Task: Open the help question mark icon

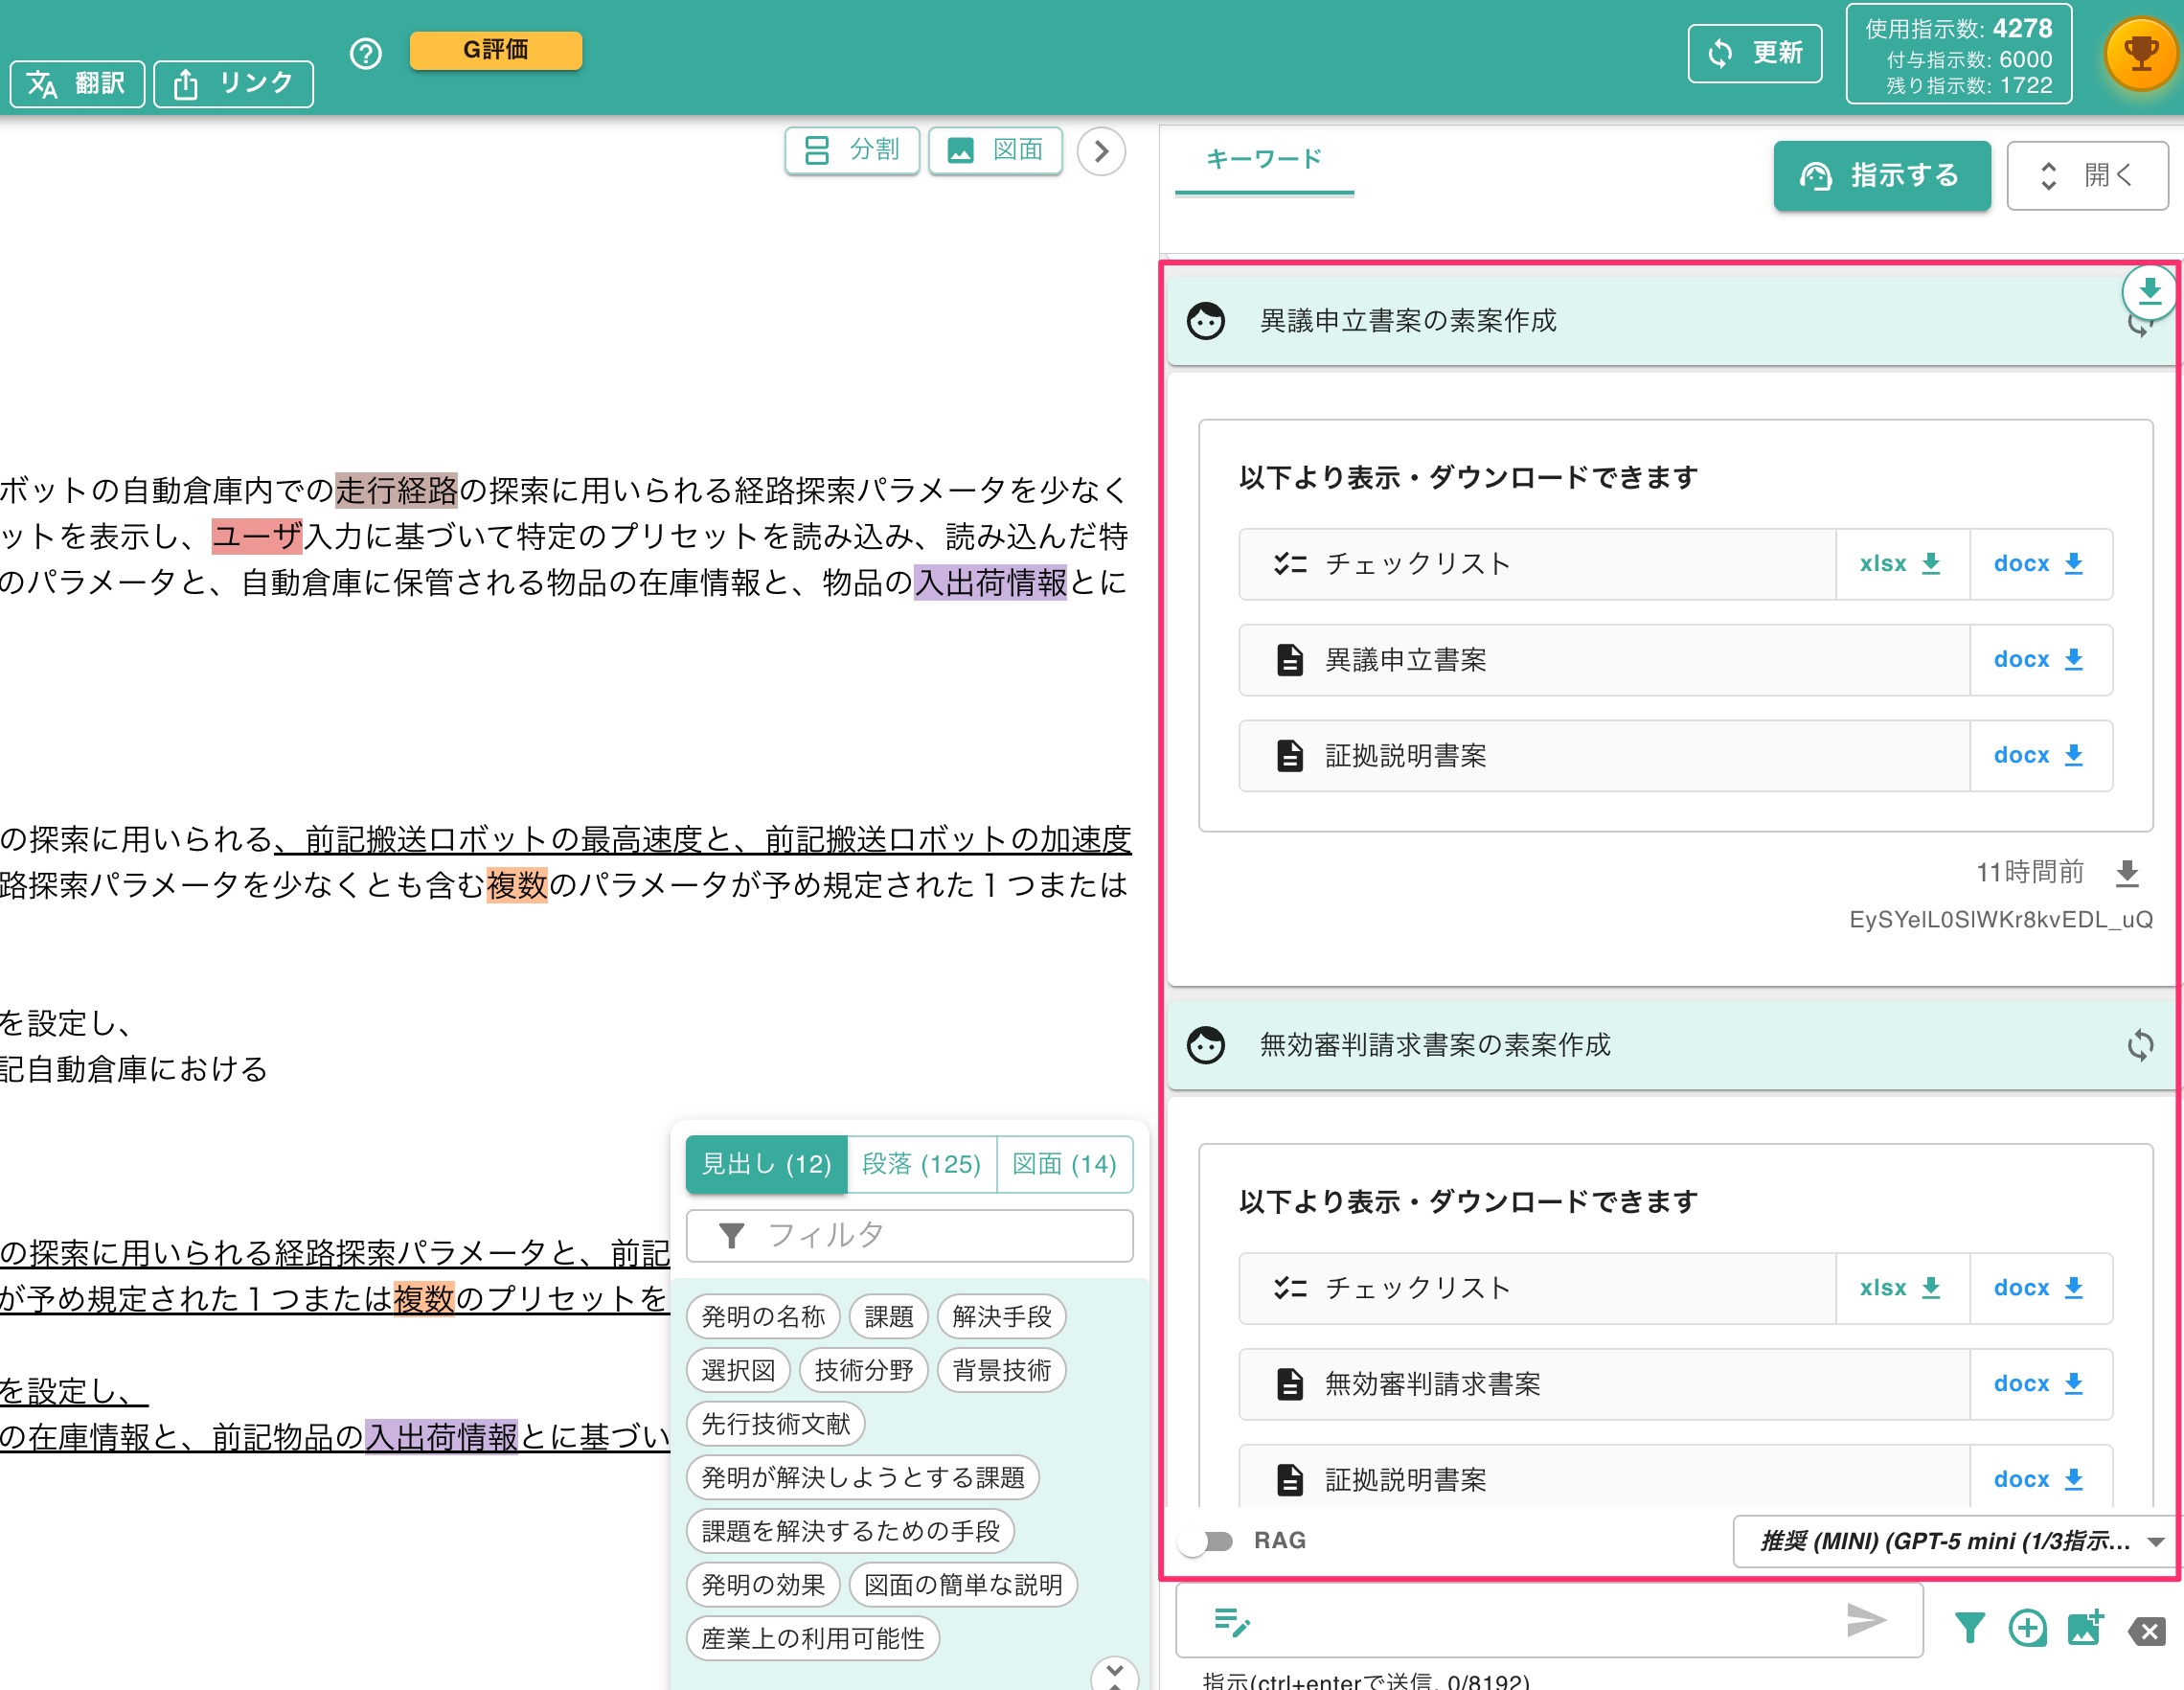Action: coord(366,53)
